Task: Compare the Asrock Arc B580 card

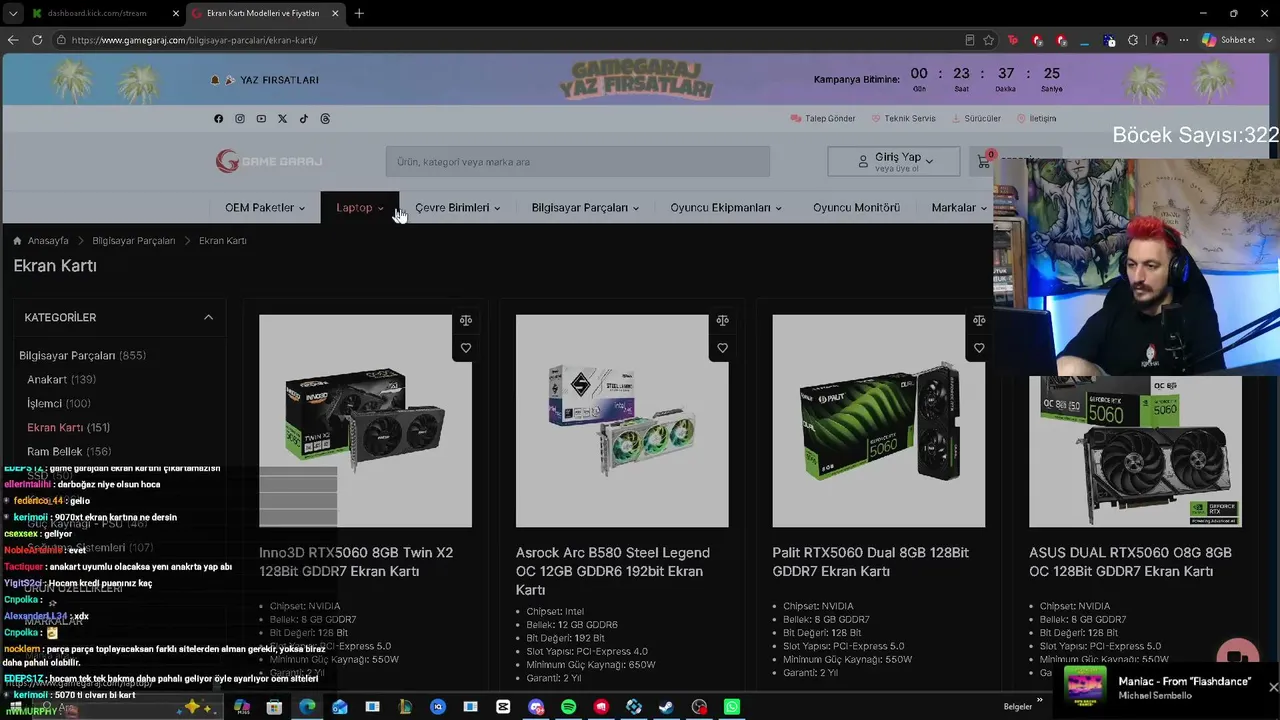Action: coord(722,321)
